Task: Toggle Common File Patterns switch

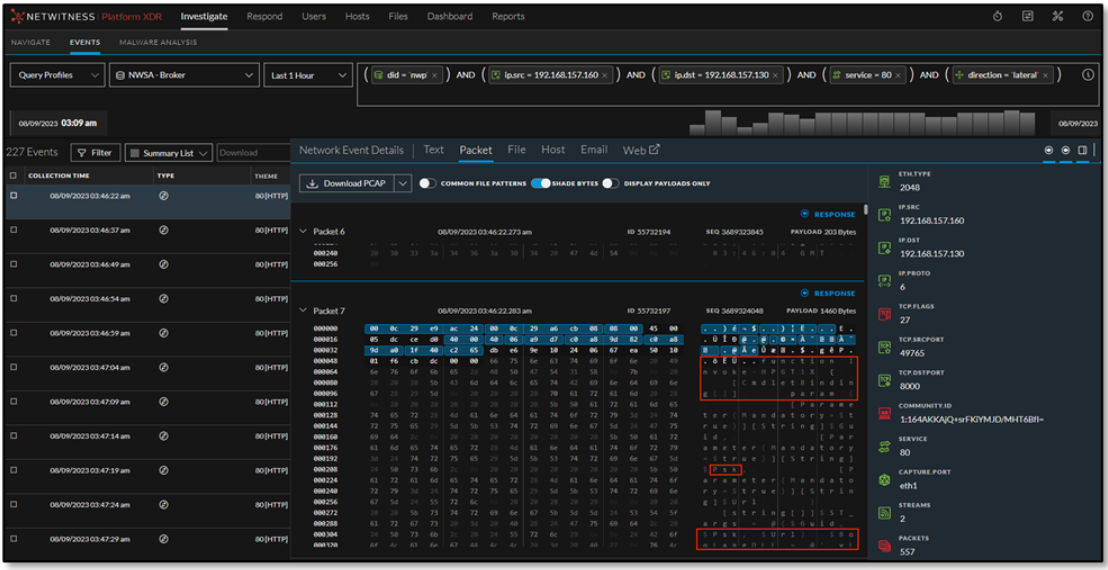Action: click(x=428, y=184)
